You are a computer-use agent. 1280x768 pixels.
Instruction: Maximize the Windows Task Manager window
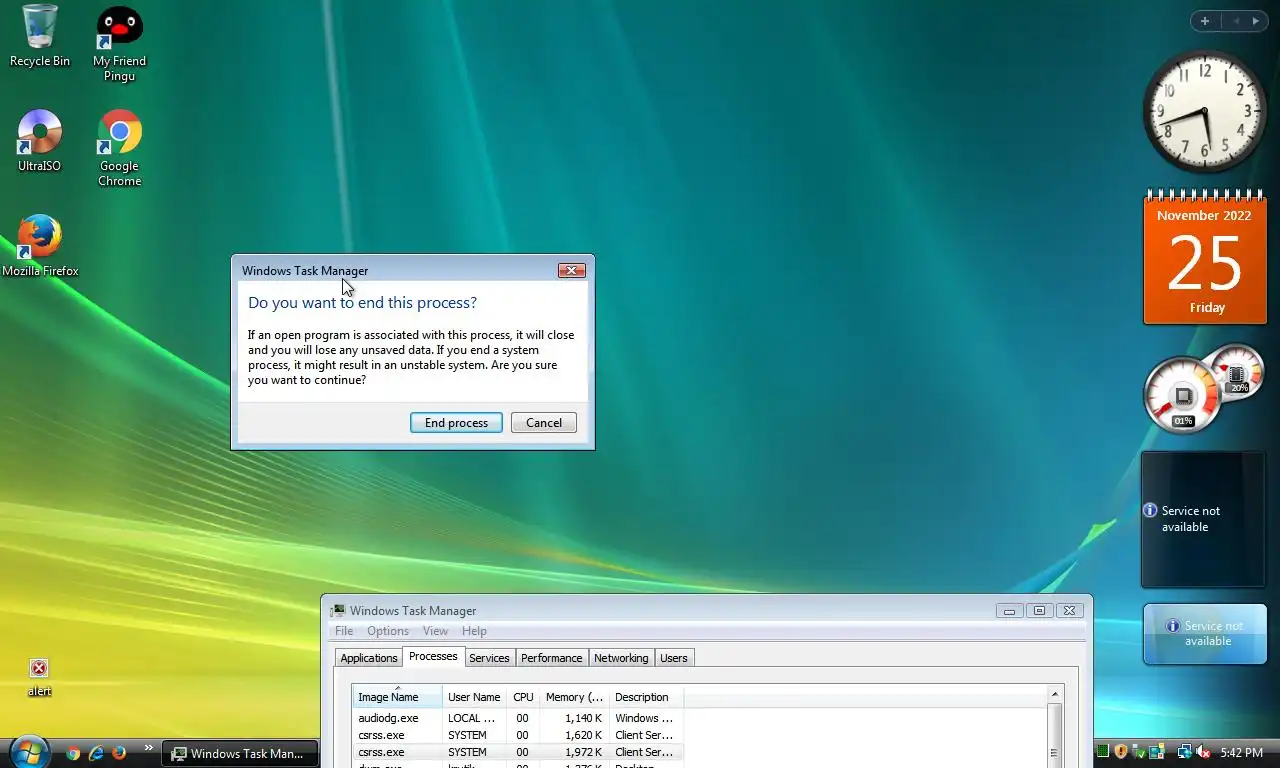[x=1039, y=611]
